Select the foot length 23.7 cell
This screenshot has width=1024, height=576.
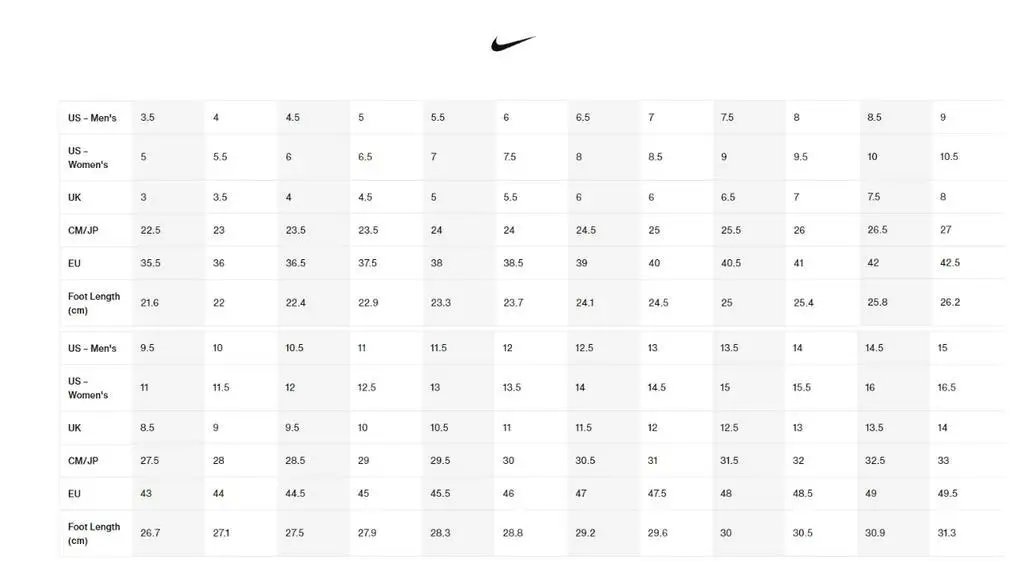[513, 303]
